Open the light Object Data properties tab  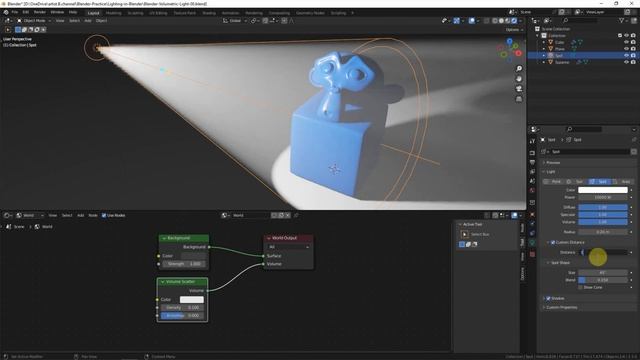pyautogui.click(x=532, y=243)
